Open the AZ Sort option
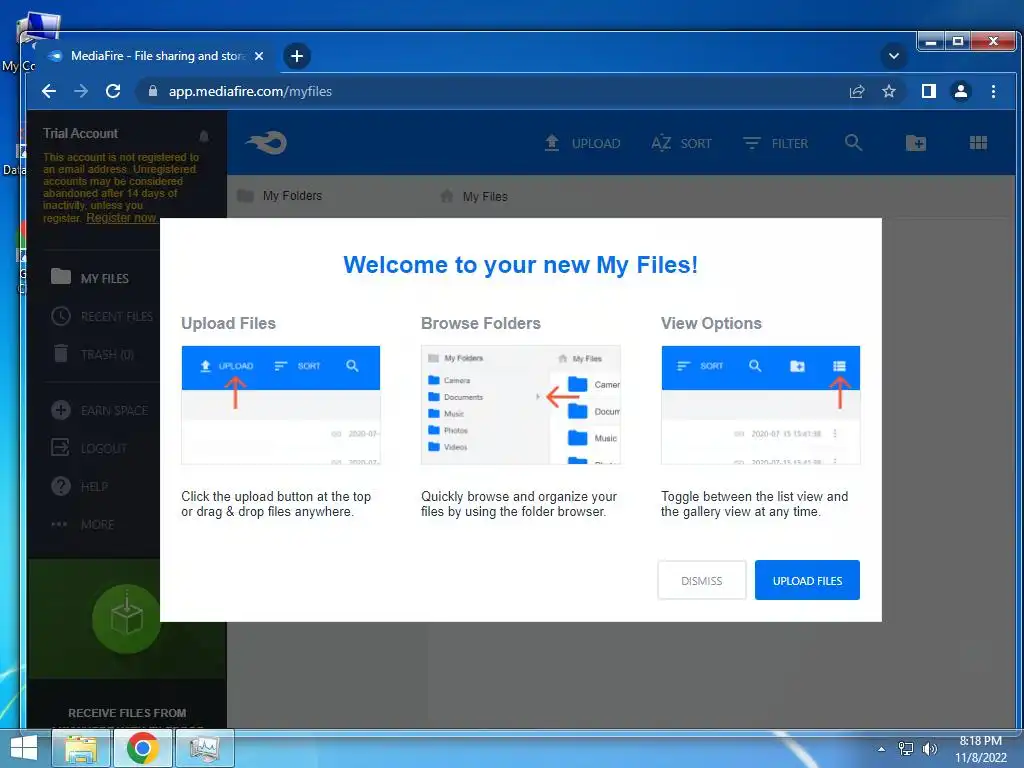This screenshot has width=1024, height=768. tap(681, 143)
